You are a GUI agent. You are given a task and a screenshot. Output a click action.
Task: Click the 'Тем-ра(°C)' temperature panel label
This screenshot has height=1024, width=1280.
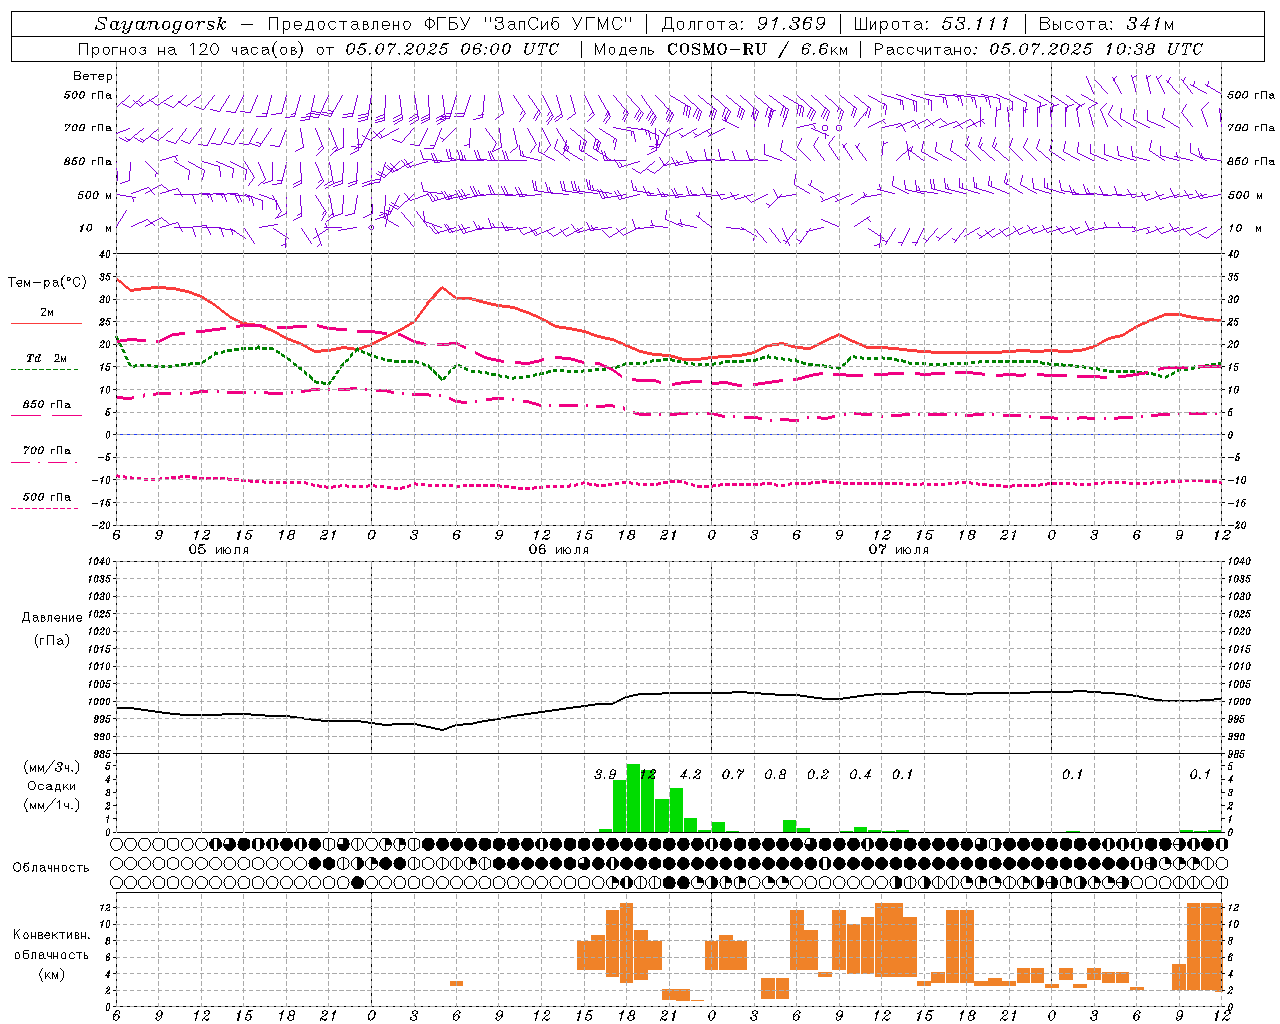tap(47, 283)
